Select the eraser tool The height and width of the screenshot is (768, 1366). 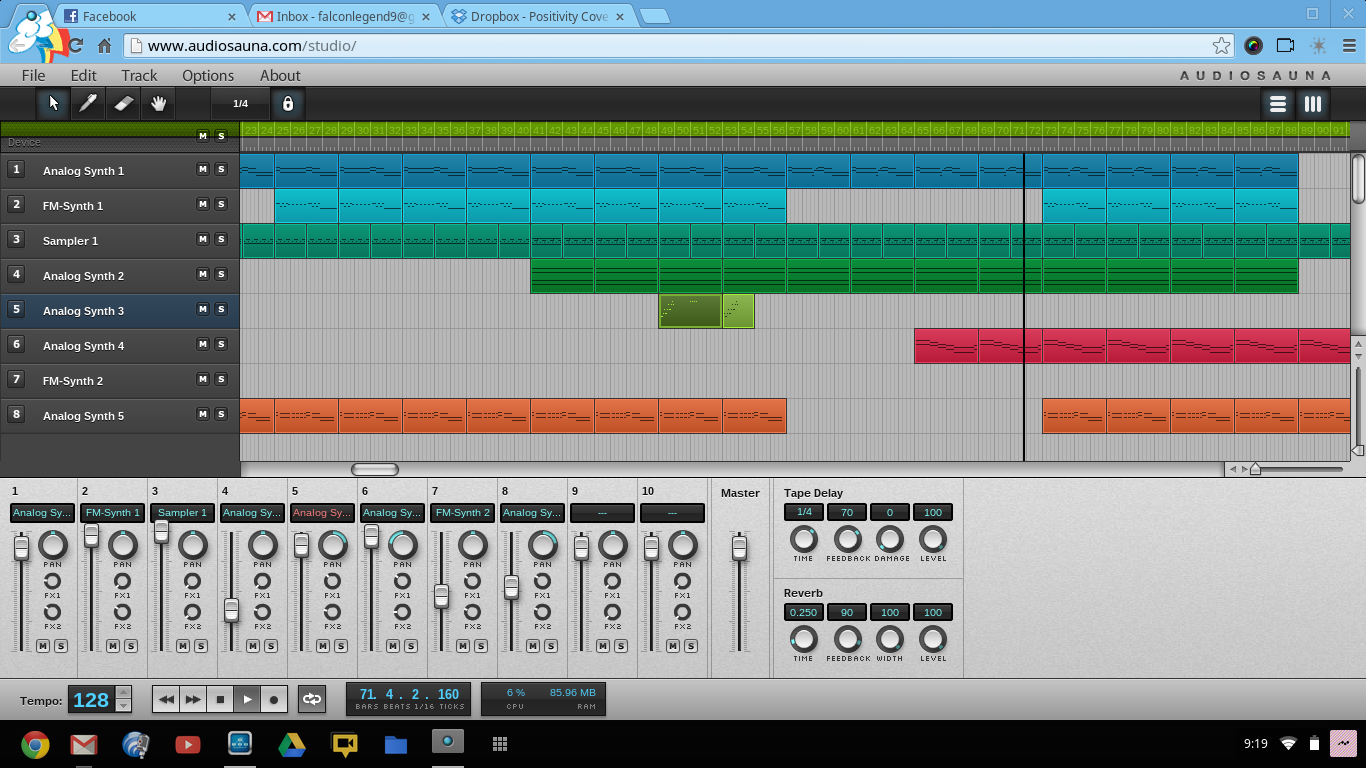click(122, 103)
